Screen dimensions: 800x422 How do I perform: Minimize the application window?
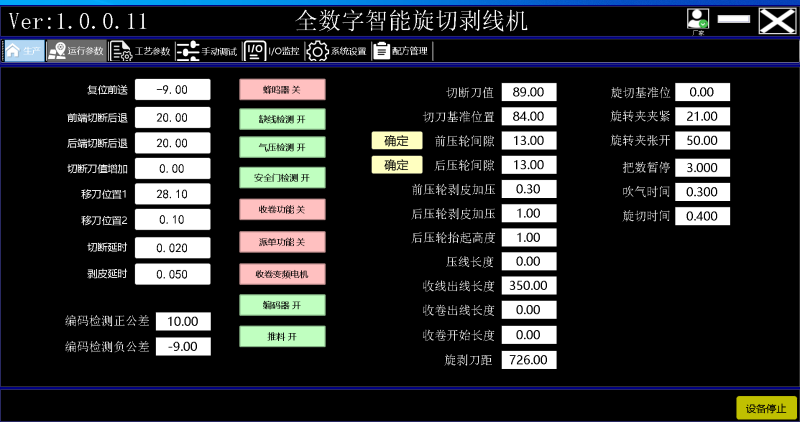click(x=733, y=19)
